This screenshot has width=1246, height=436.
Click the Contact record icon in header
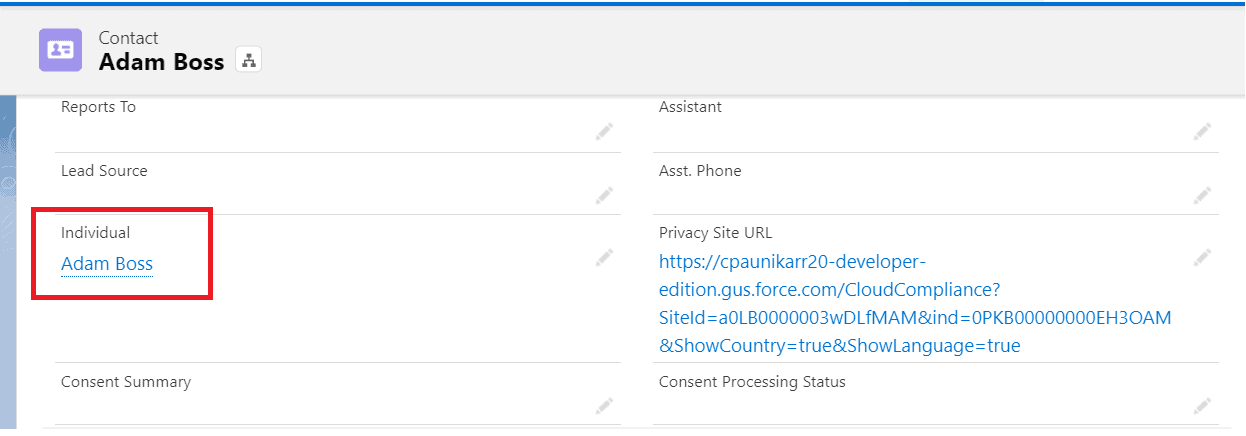60,50
